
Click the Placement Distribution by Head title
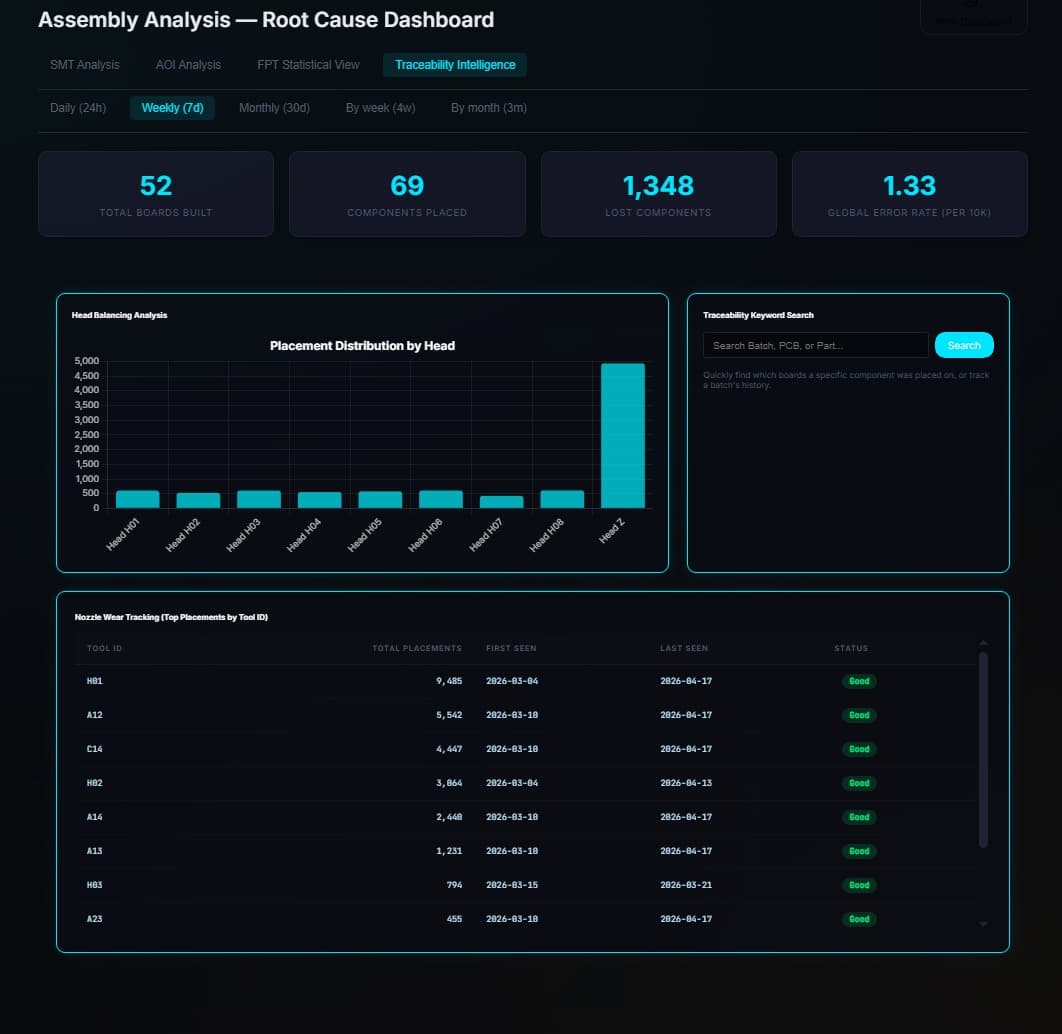click(x=362, y=346)
